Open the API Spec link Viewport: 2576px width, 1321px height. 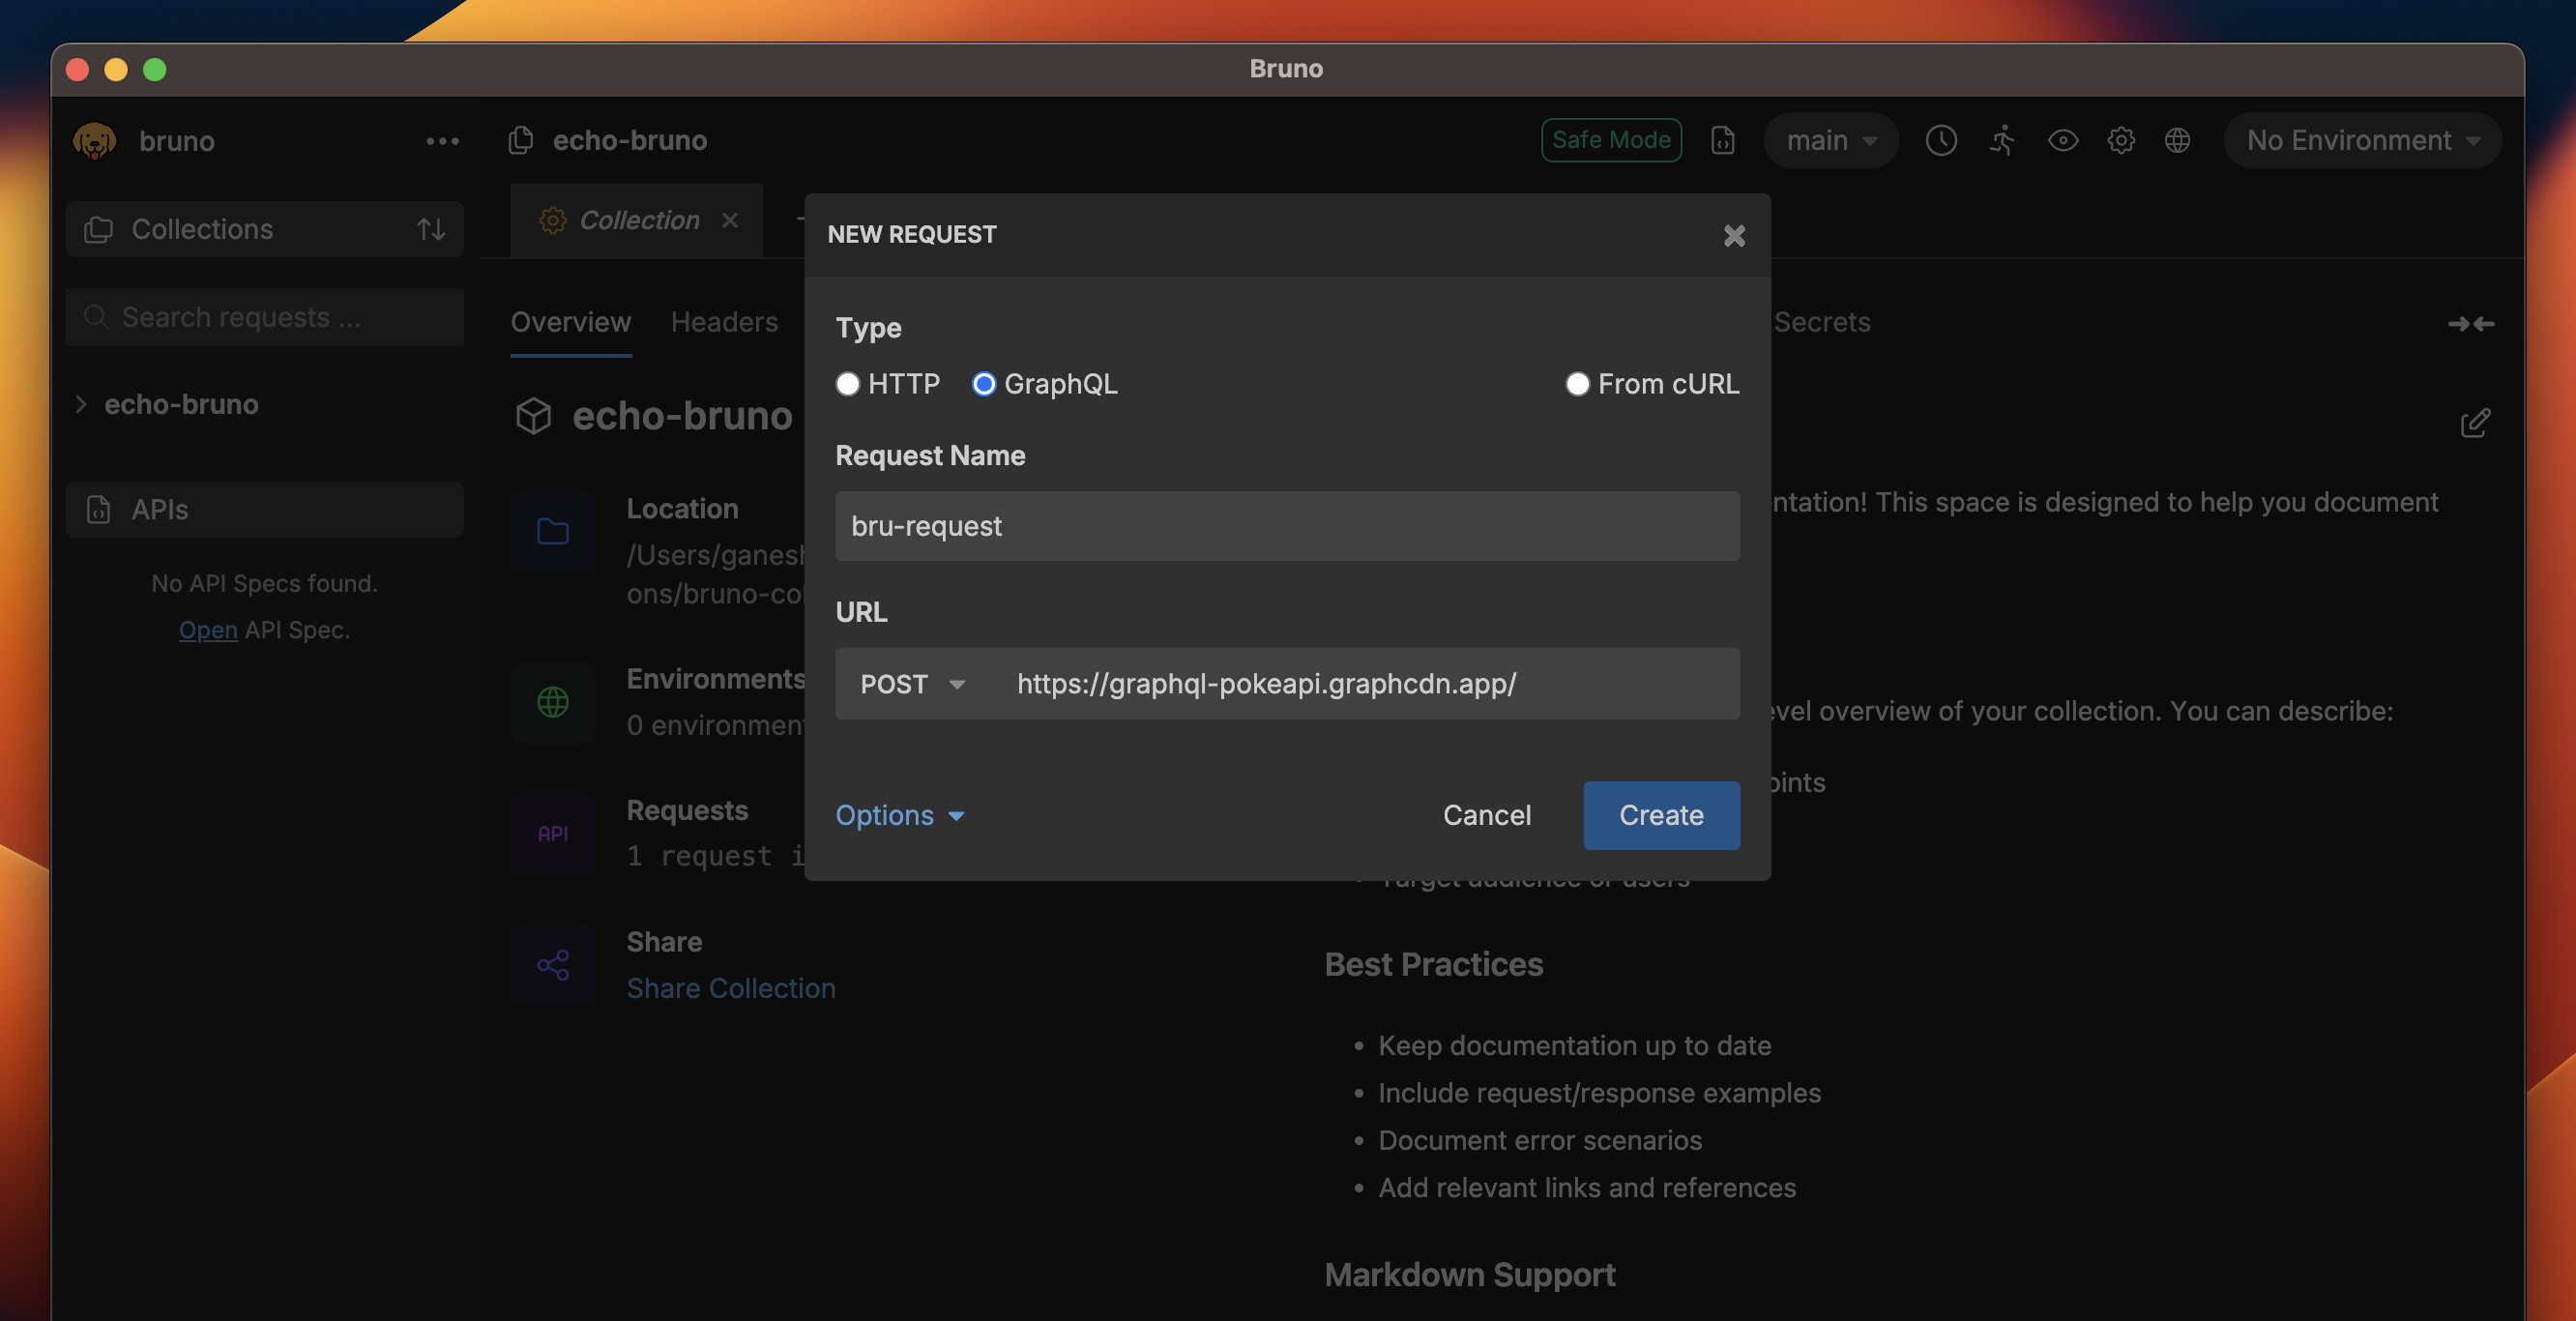point(207,630)
